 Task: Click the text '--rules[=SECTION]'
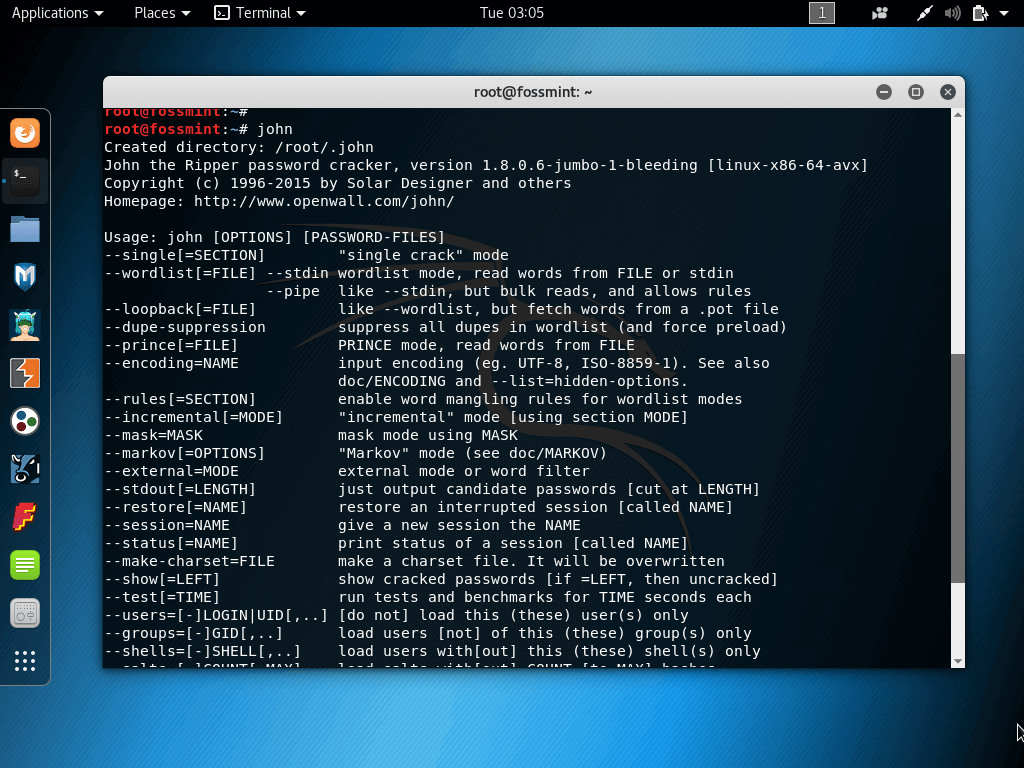[180, 399]
